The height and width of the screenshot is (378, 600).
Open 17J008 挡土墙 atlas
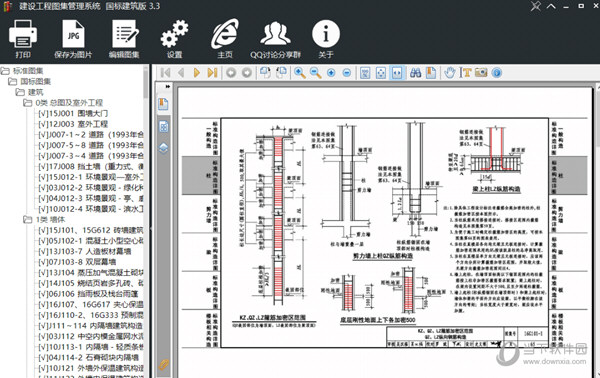click(x=91, y=167)
